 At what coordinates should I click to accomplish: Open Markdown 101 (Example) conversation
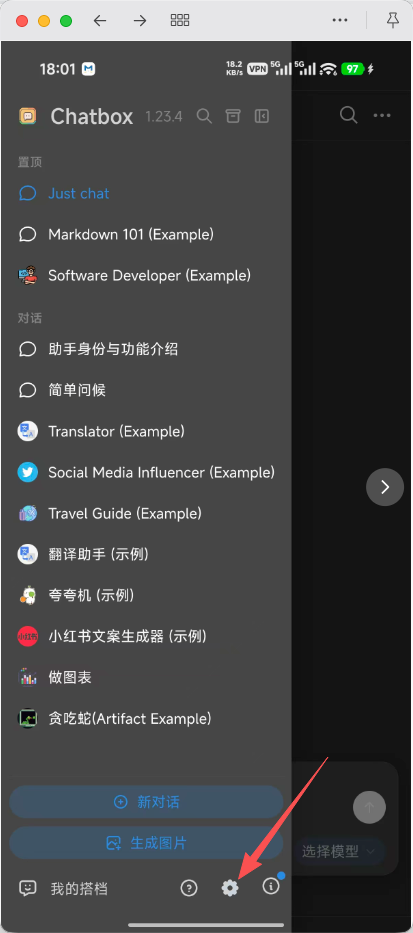[x=146, y=234]
